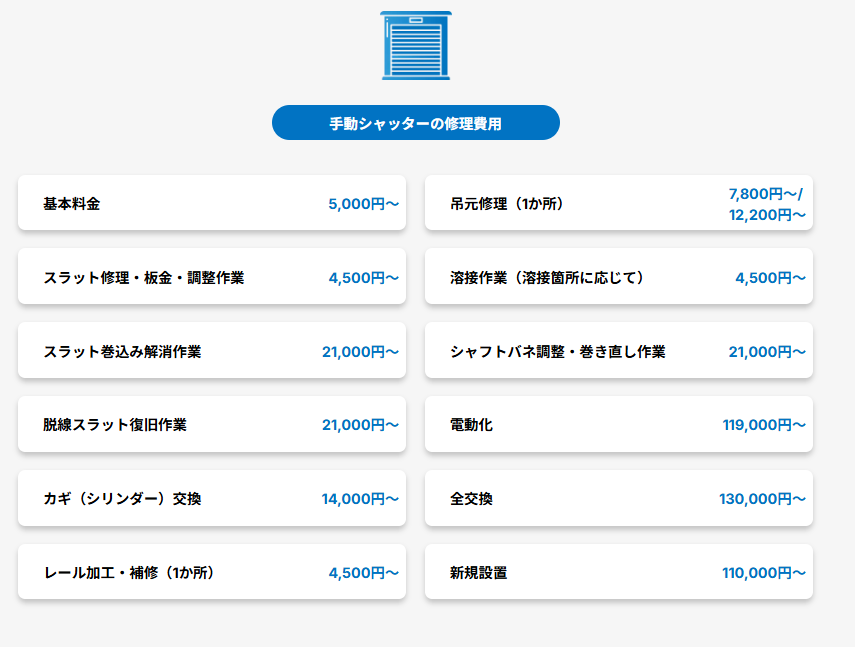The height and width of the screenshot is (647, 855).
Task: Click the 14,000円～ price
Action: coord(360,499)
